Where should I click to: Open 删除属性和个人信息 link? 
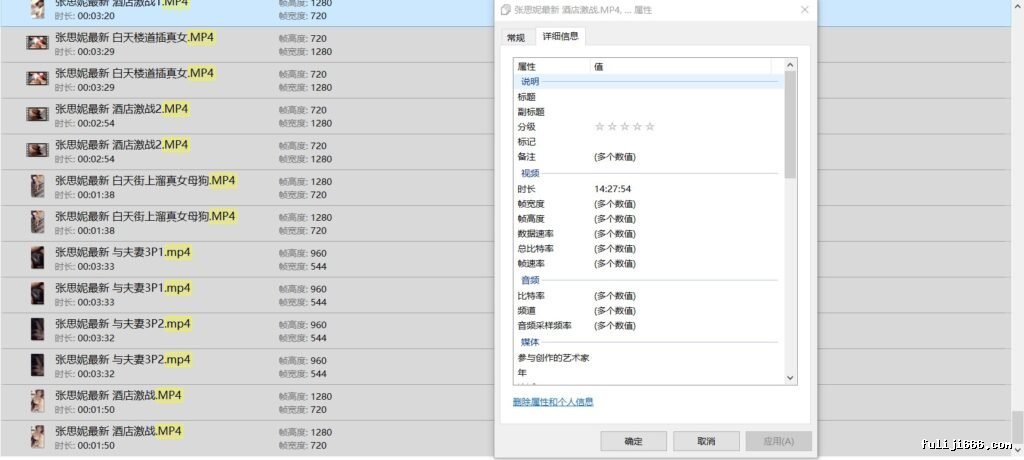[553, 402]
